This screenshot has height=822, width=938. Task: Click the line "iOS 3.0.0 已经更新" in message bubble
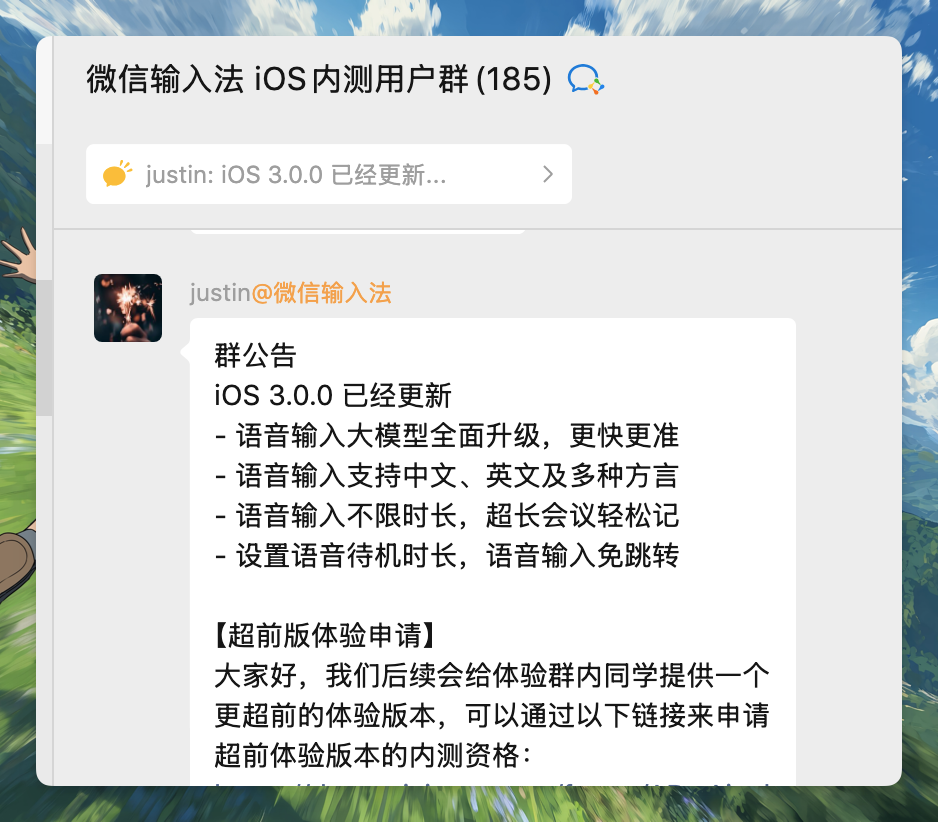[333, 395]
